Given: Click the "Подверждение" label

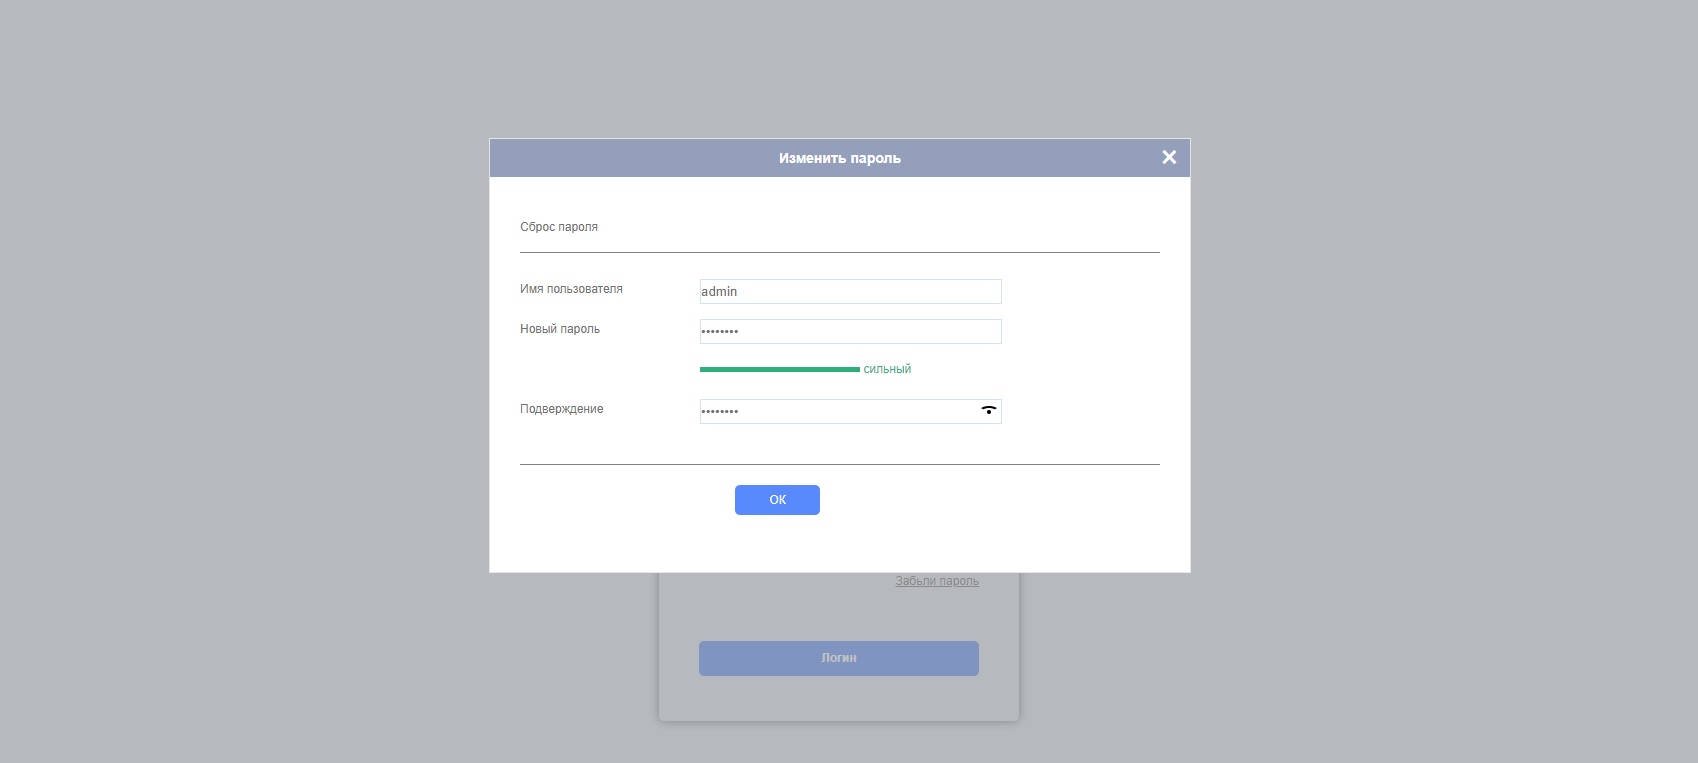Looking at the screenshot, I should pos(562,409).
